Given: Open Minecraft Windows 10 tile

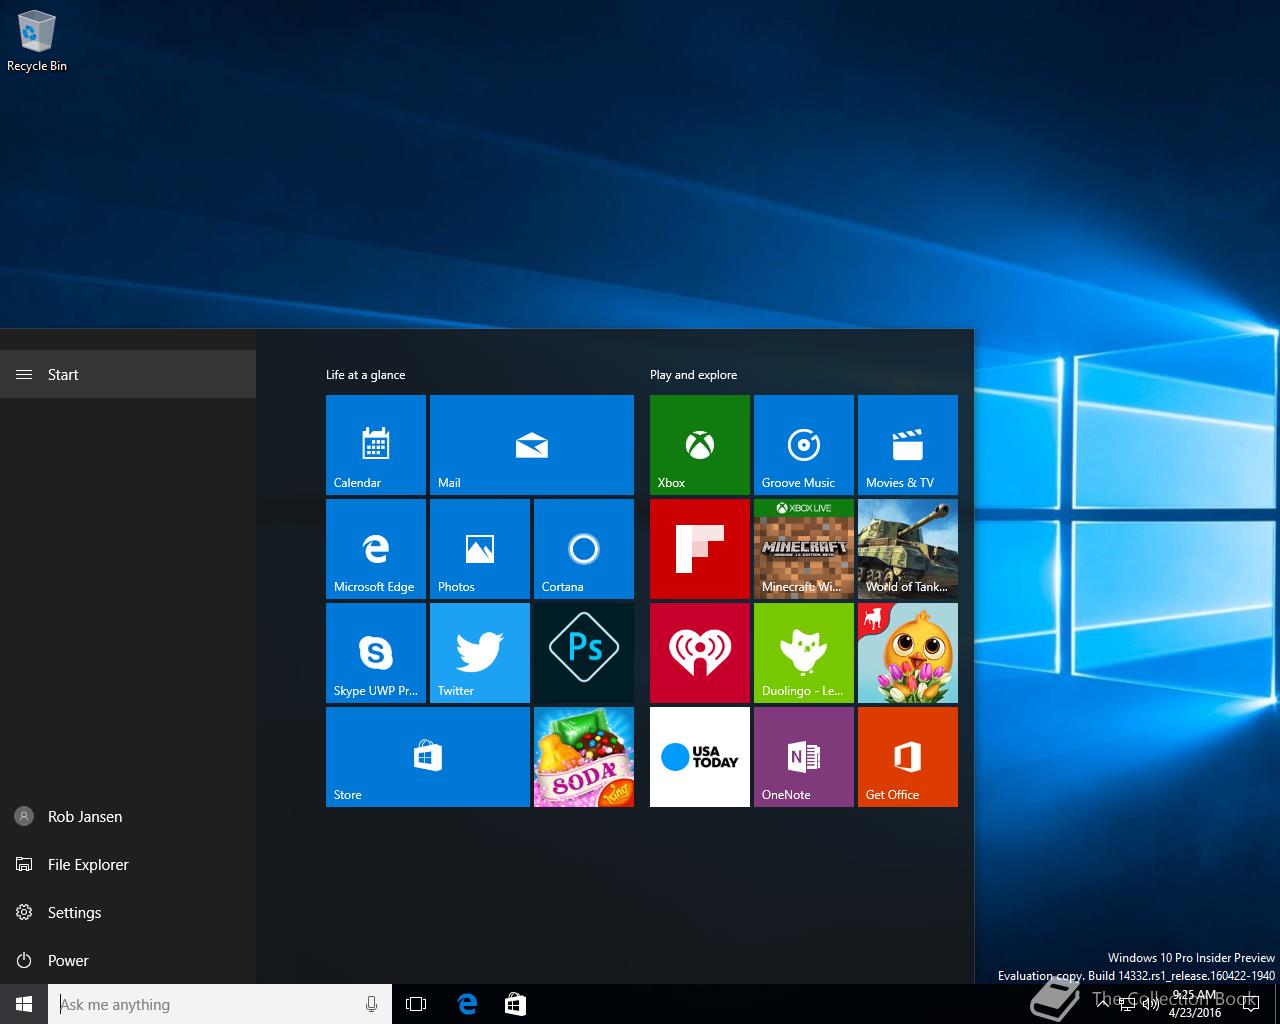Looking at the screenshot, I should pyautogui.click(x=804, y=549).
